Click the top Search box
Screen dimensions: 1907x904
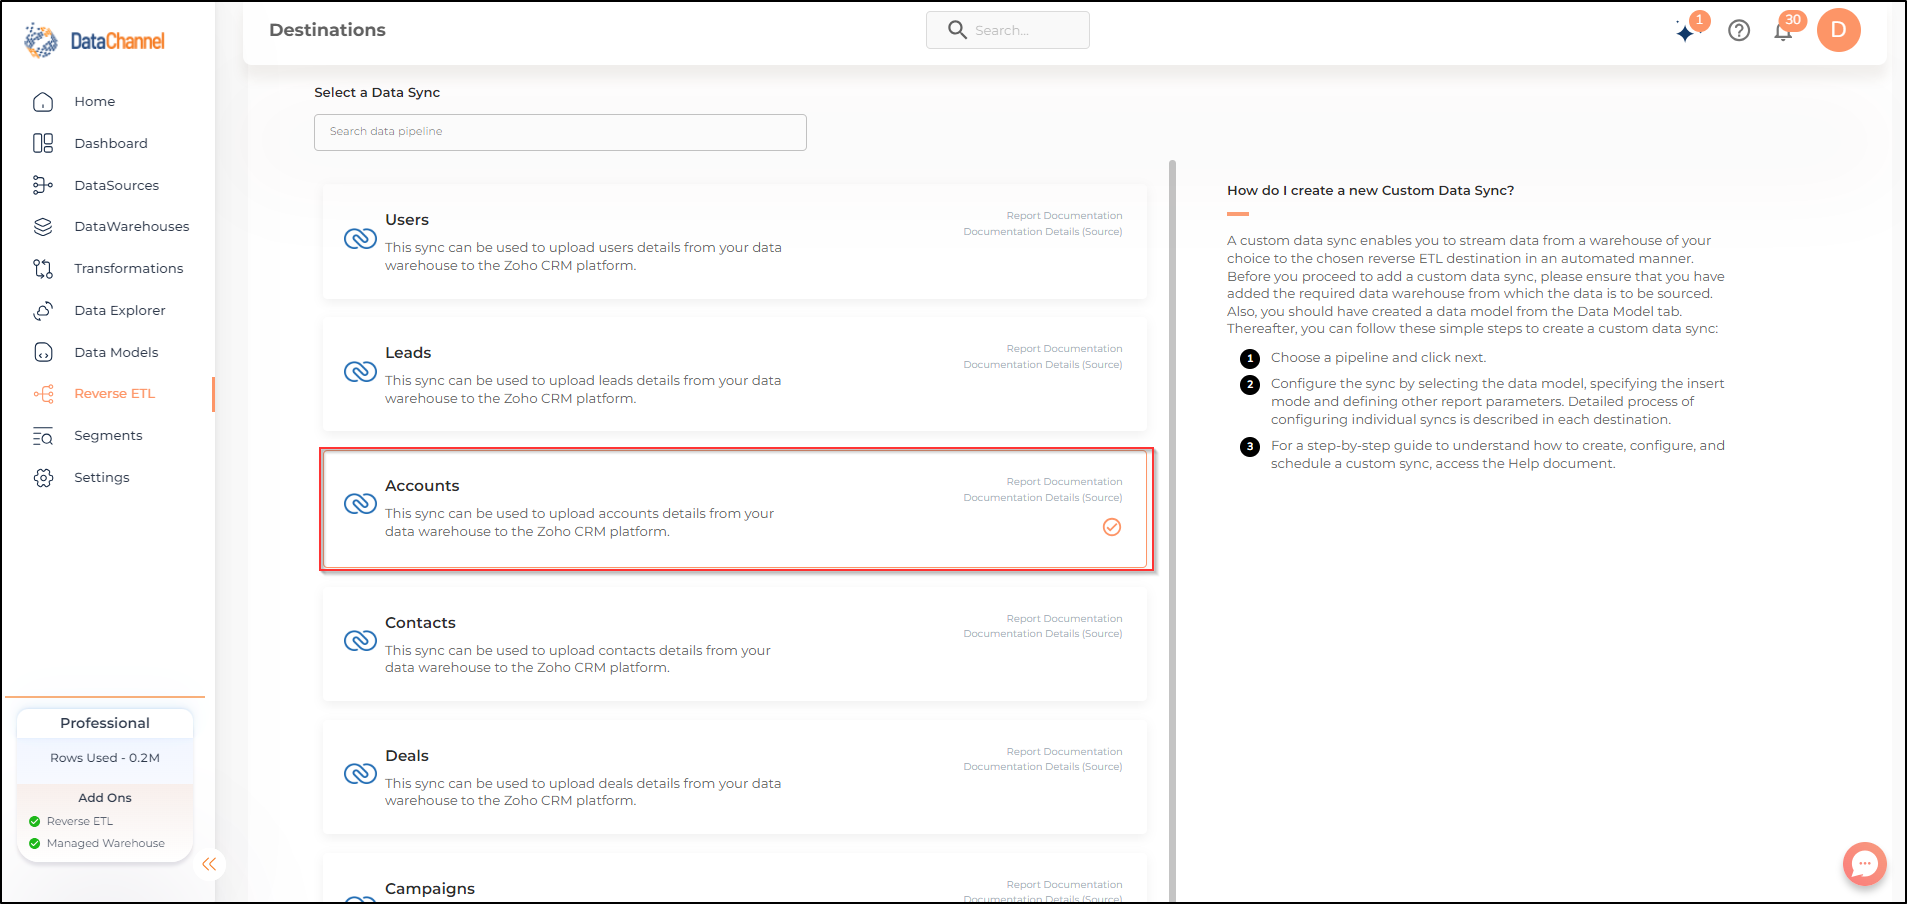click(1008, 30)
